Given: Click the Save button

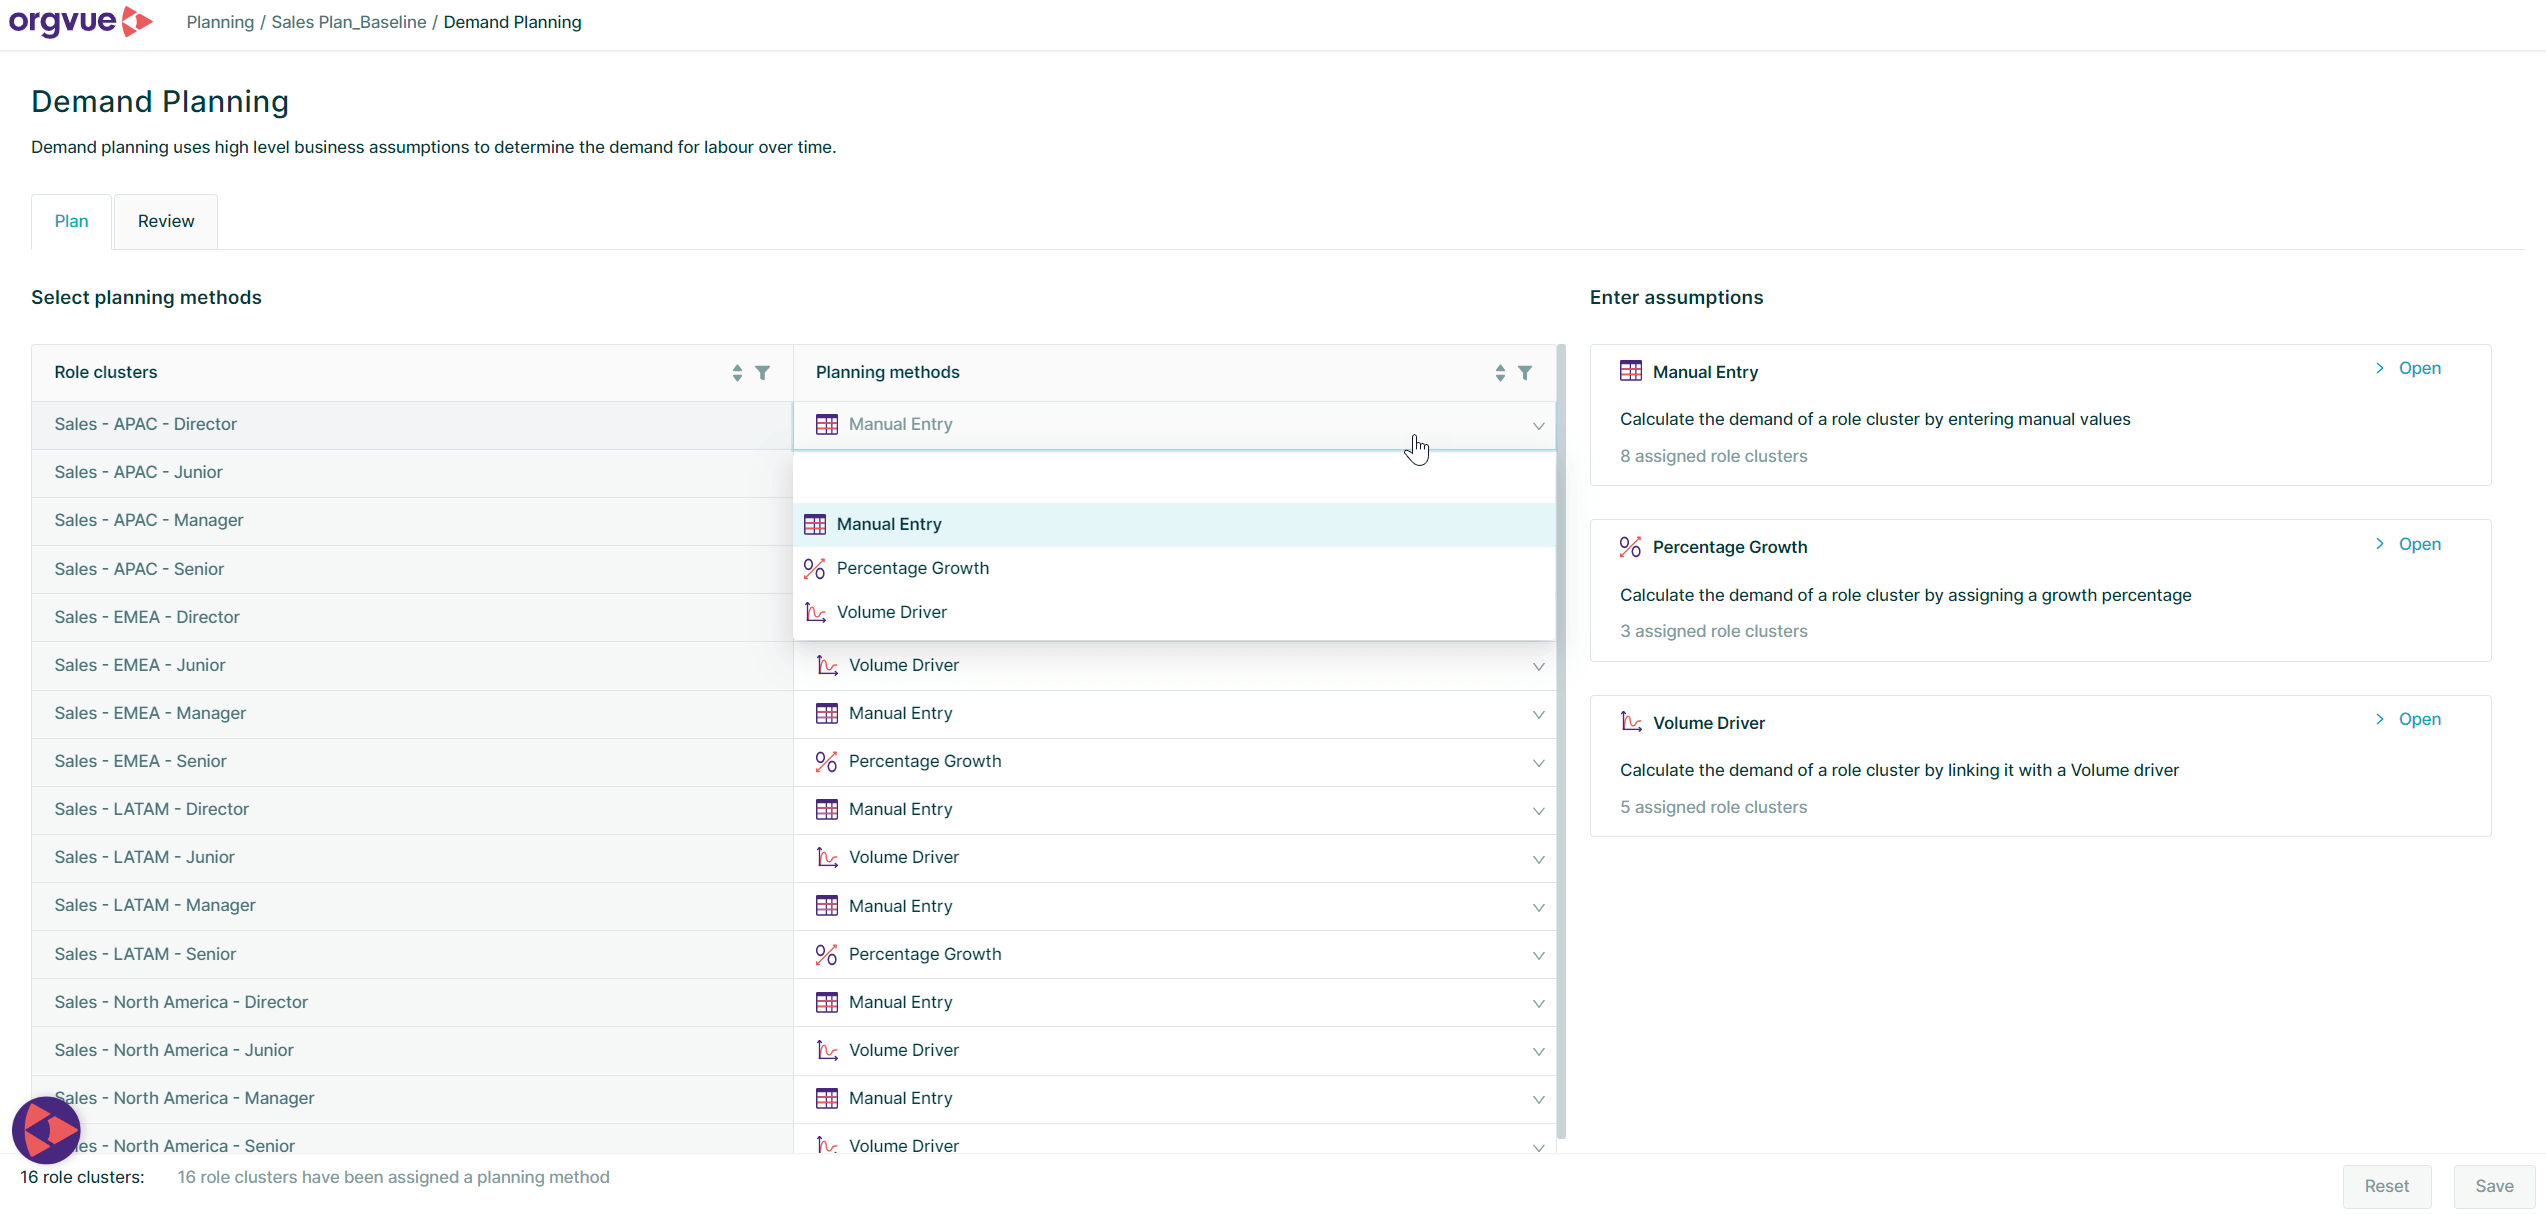Looking at the screenshot, I should [x=2493, y=1186].
